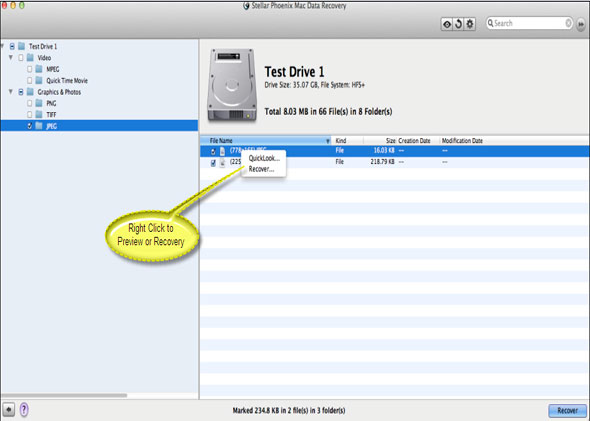This screenshot has height=421, width=590.
Task: Collapse the Graphics & Photos disclosure triangle
Action: [11, 92]
